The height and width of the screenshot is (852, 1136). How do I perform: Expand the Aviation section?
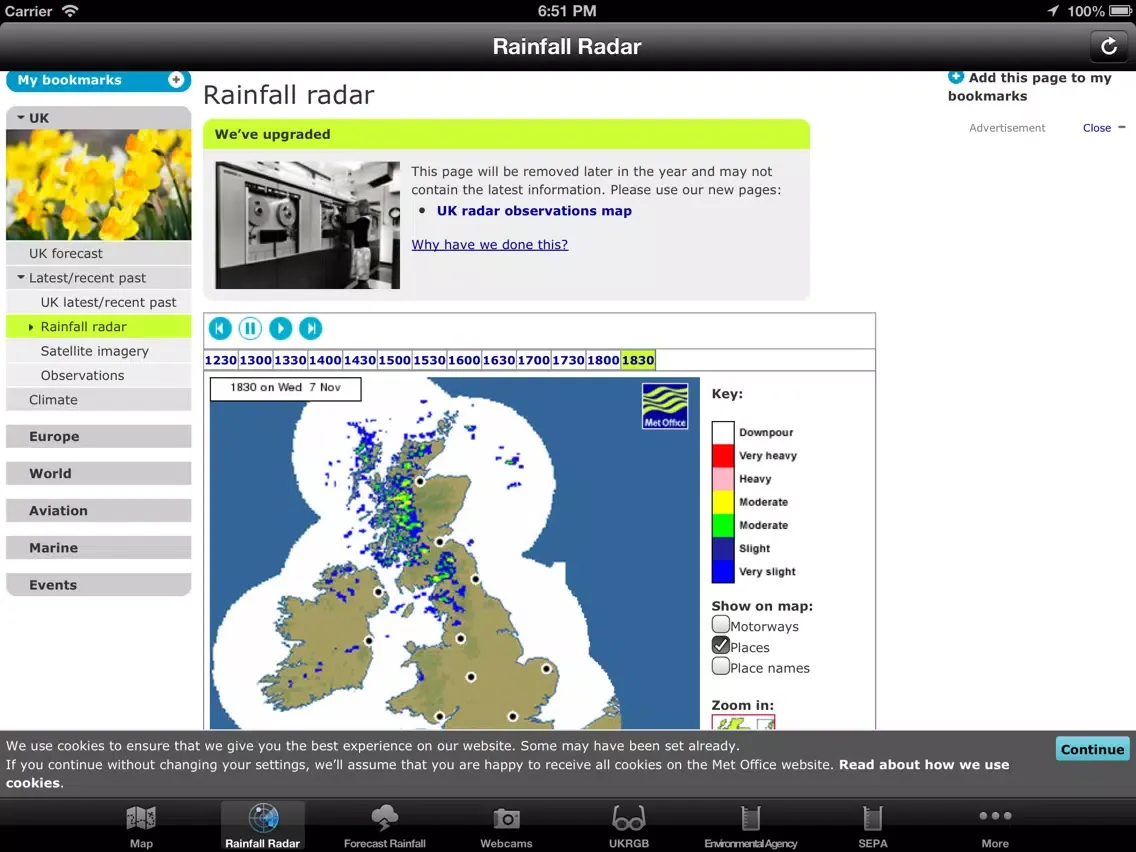[x=99, y=510]
